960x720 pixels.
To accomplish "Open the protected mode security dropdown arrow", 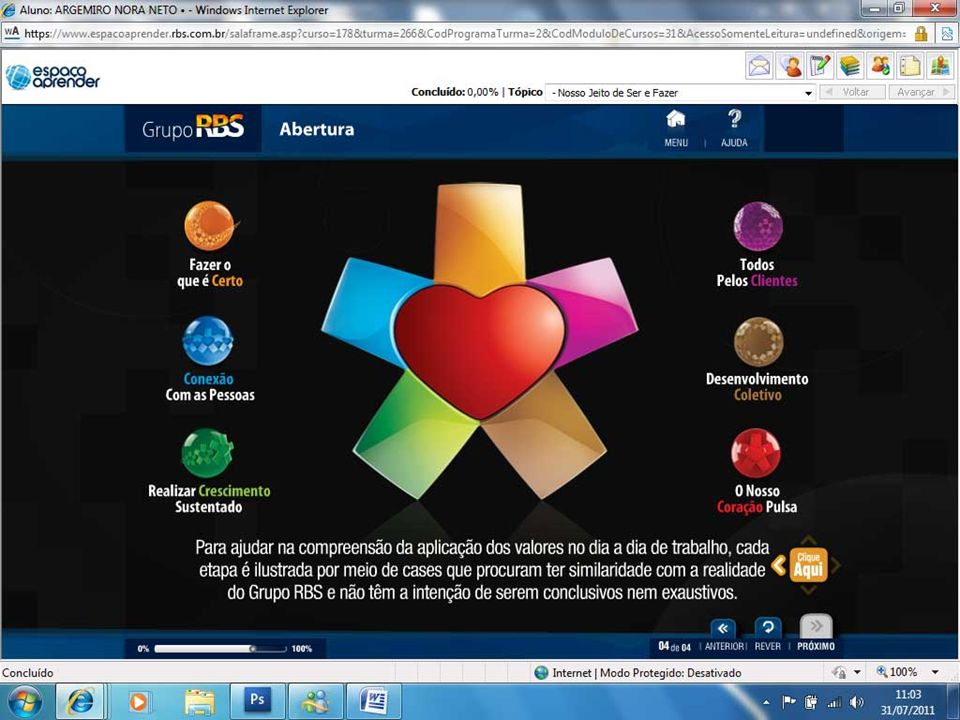I will [858, 672].
